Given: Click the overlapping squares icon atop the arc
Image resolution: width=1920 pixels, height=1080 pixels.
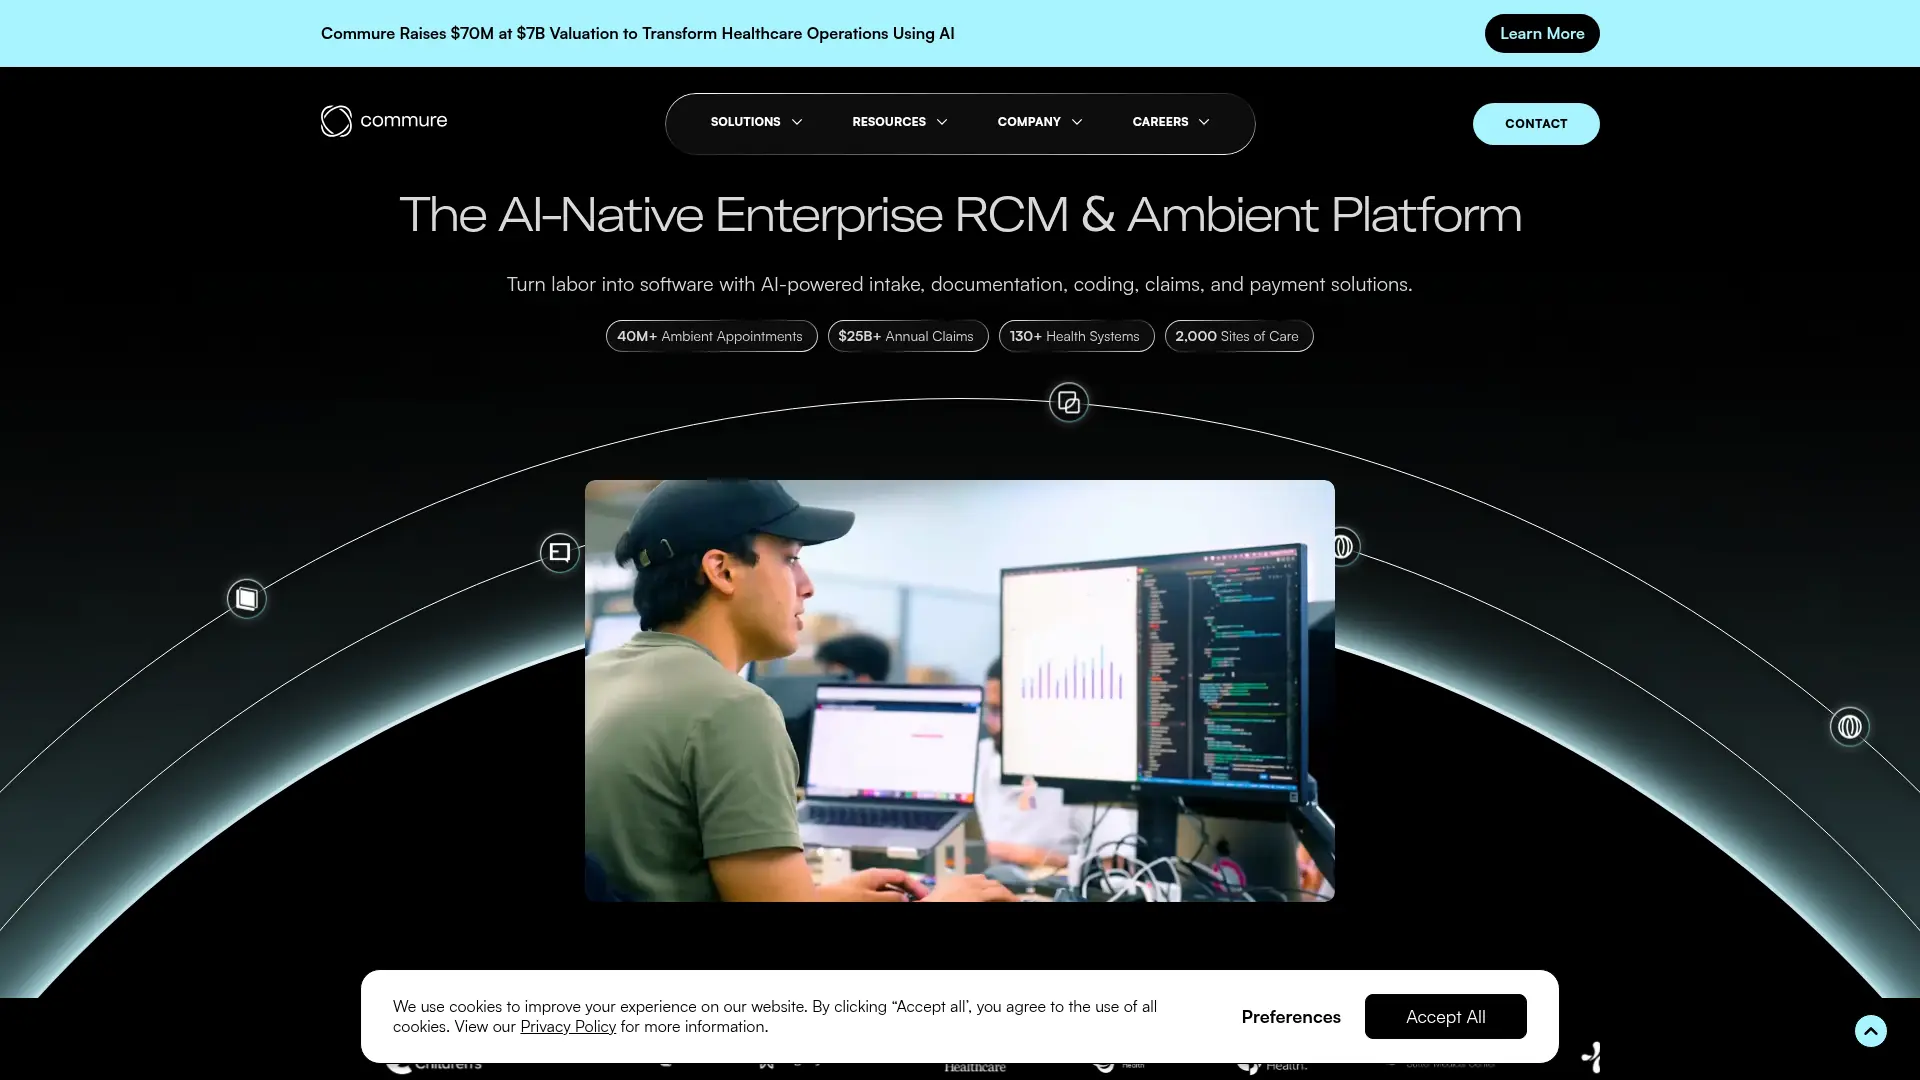Looking at the screenshot, I should [x=1068, y=402].
